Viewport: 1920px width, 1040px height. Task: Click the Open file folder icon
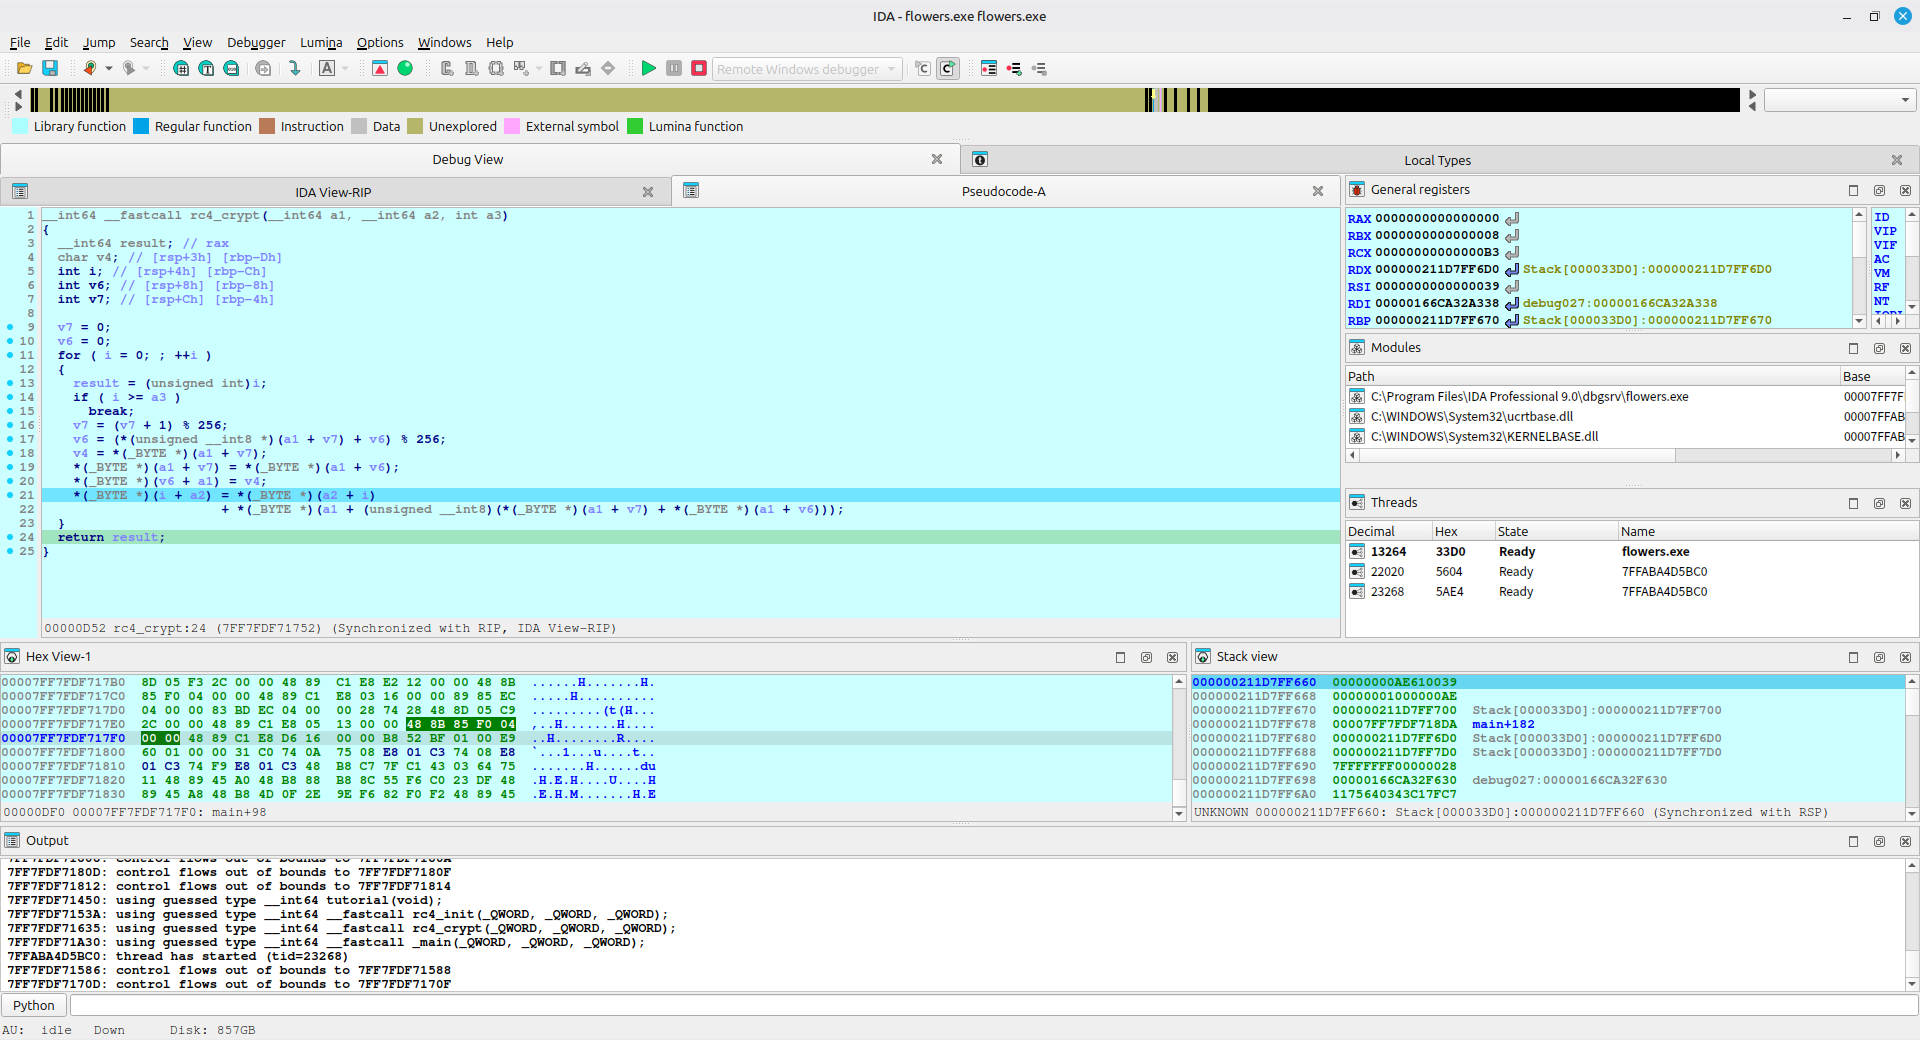pyautogui.click(x=24, y=68)
